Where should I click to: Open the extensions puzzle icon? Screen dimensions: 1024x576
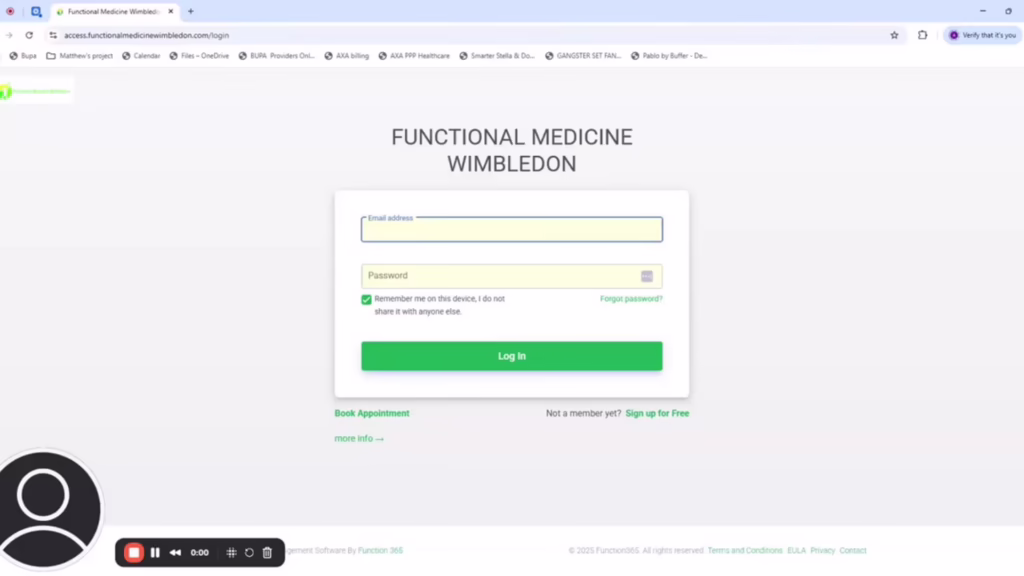pos(922,35)
